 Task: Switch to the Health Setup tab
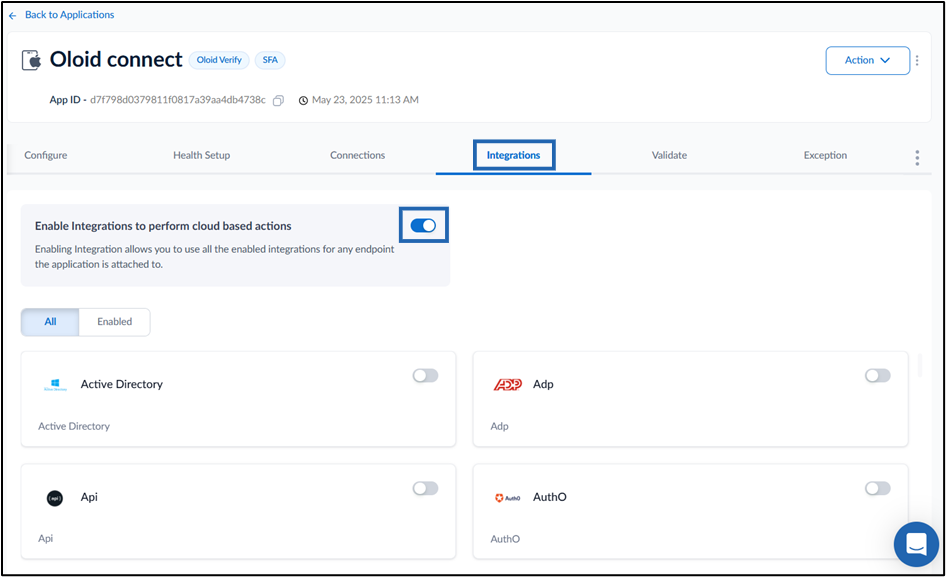coord(202,155)
